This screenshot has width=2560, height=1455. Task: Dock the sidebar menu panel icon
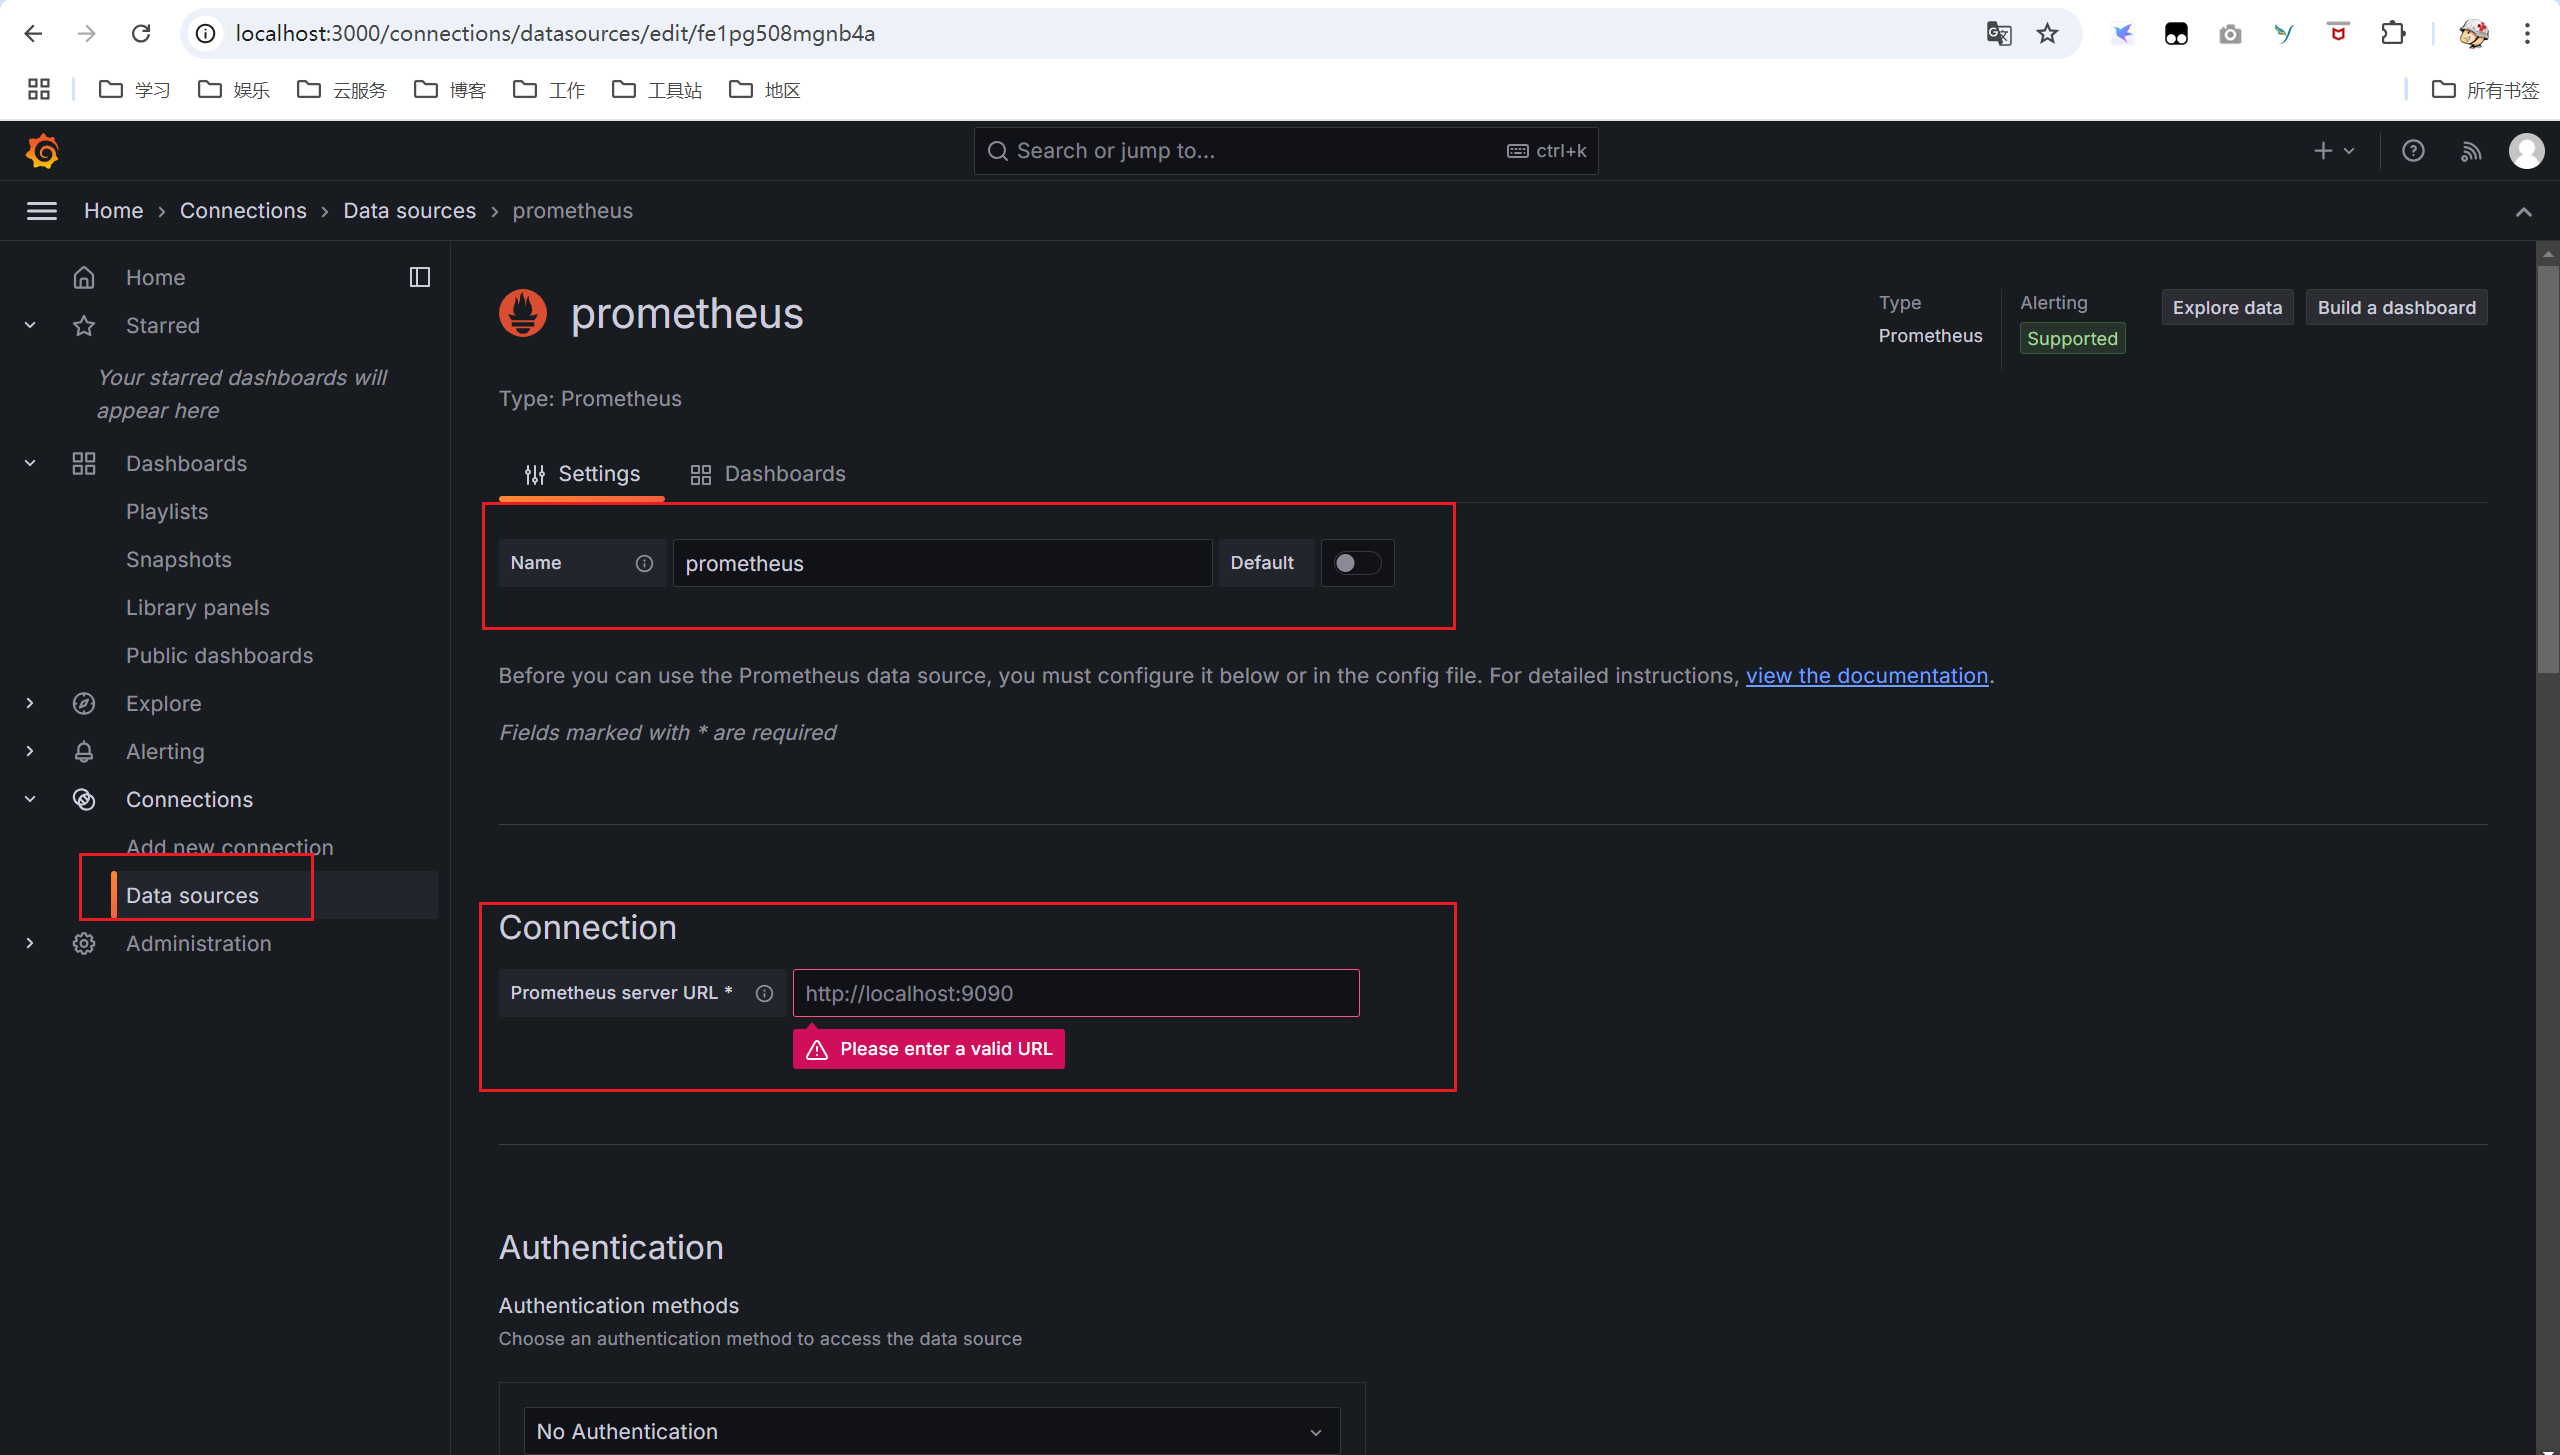pos(420,277)
